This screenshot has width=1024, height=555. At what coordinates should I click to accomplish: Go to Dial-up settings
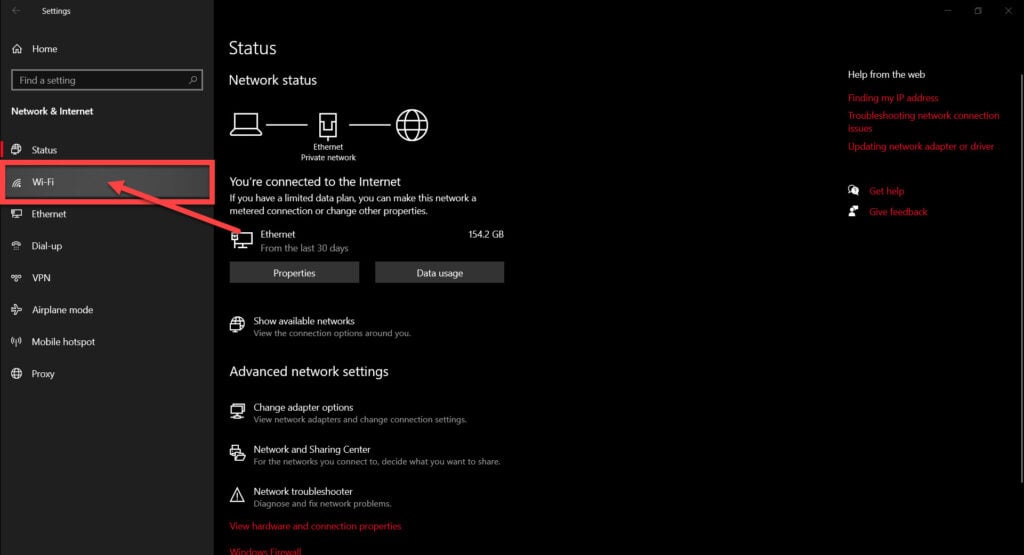pos(107,246)
